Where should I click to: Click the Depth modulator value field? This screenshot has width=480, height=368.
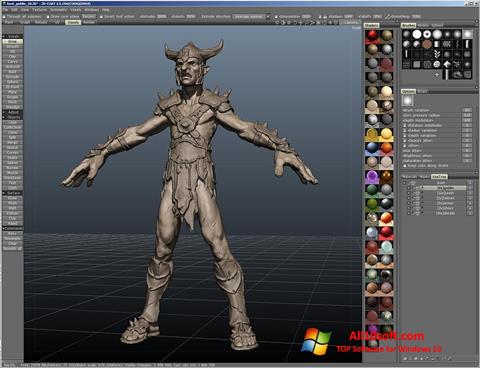point(467,120)
